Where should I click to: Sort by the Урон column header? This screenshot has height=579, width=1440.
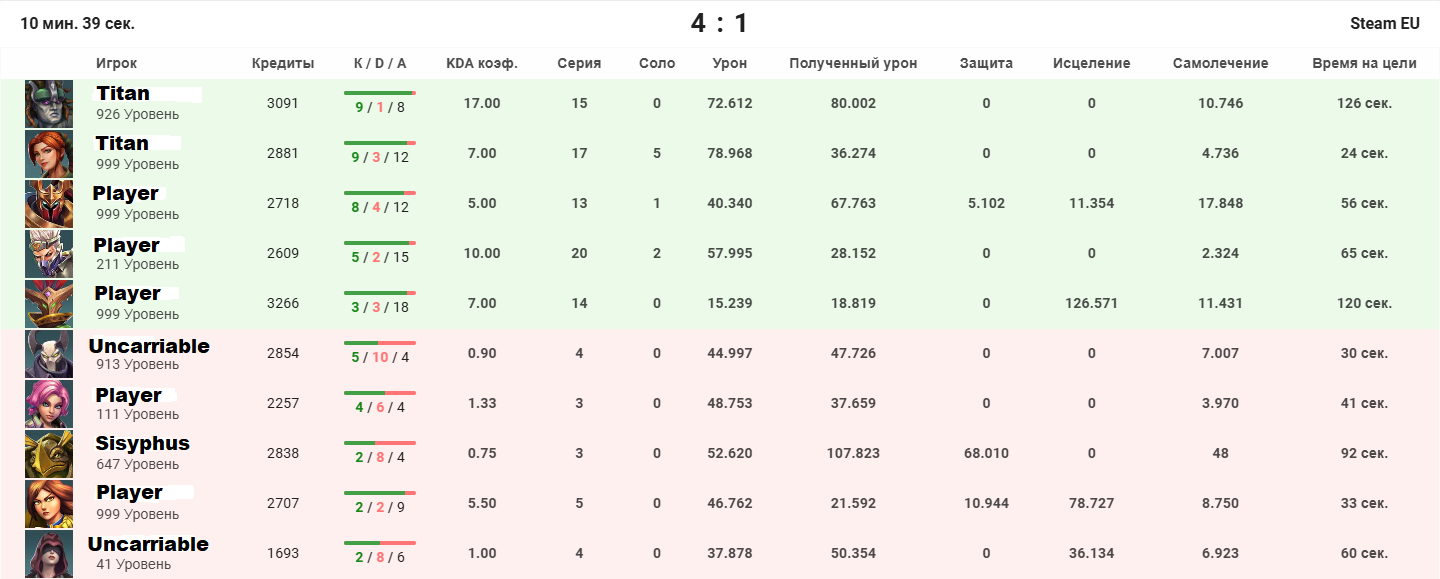(x=729, y=63)
